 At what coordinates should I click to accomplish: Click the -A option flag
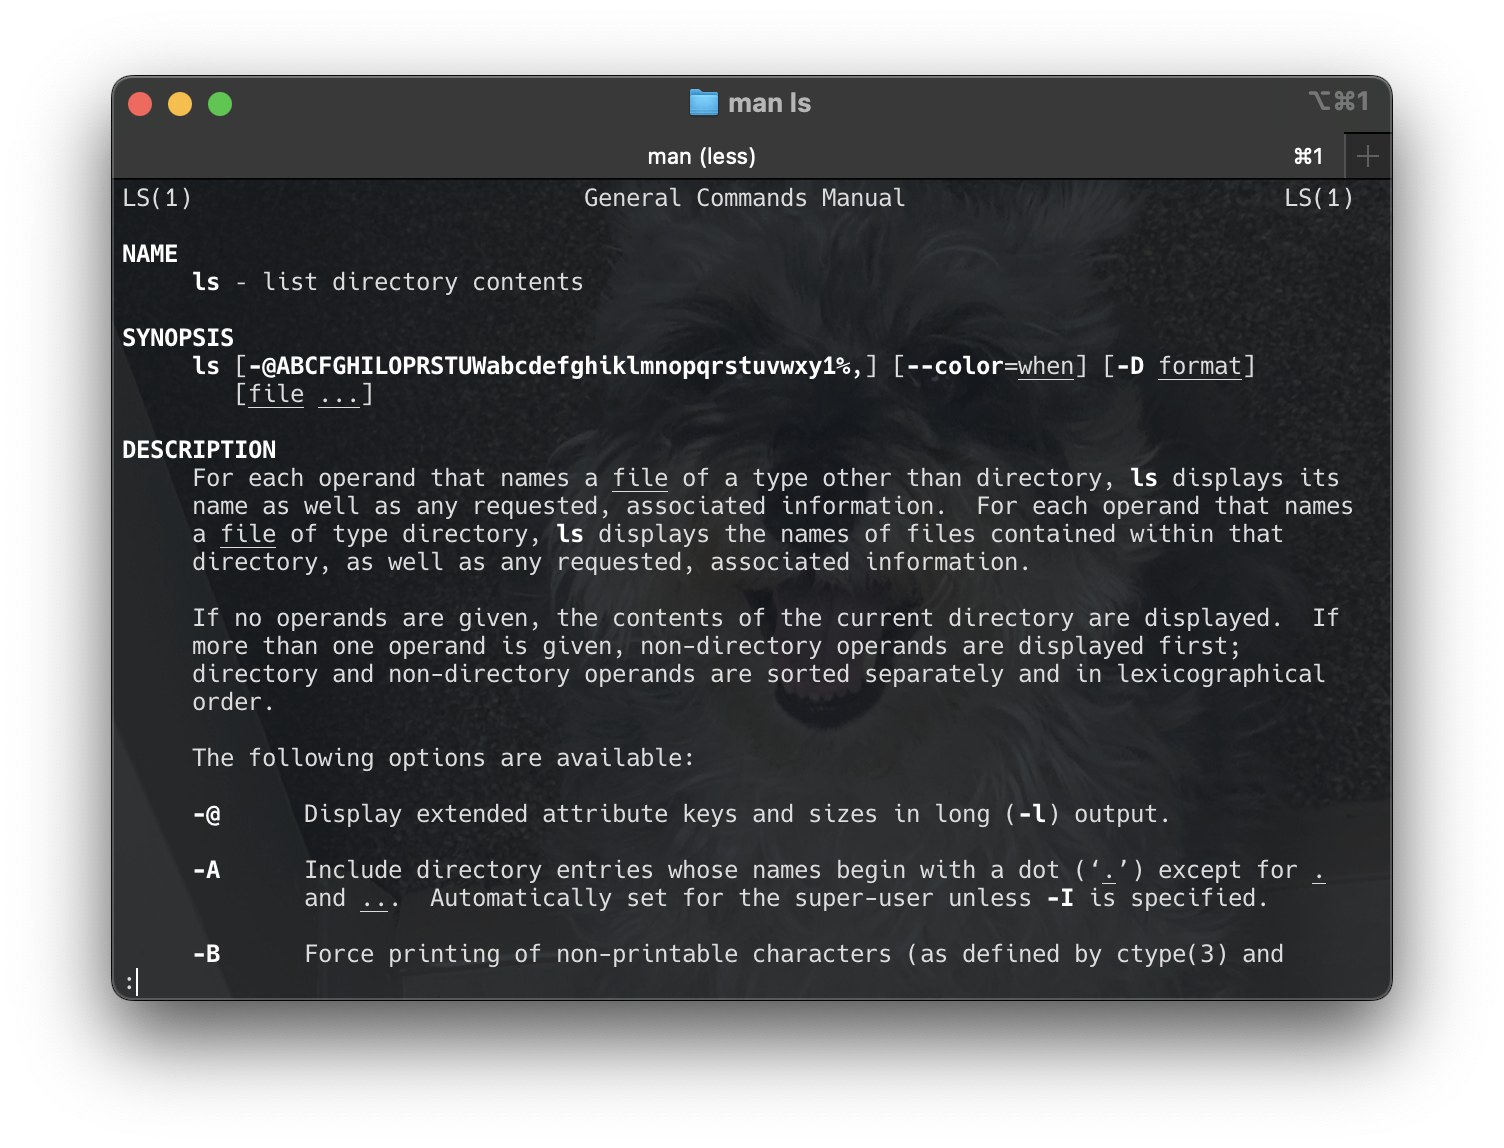point(206,870)
